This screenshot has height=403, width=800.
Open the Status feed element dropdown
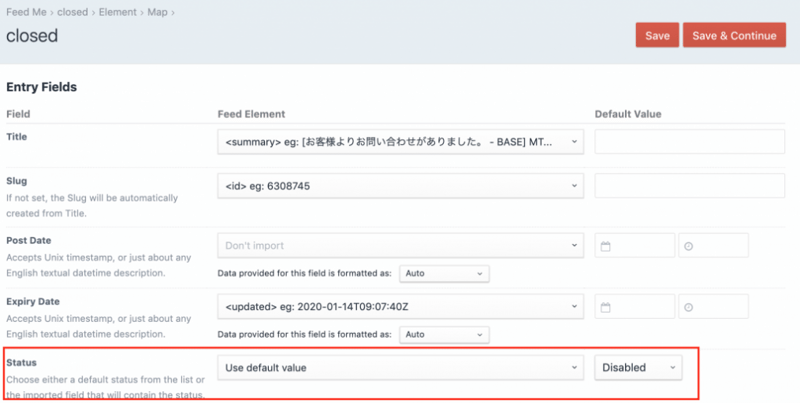pos(400,368)
